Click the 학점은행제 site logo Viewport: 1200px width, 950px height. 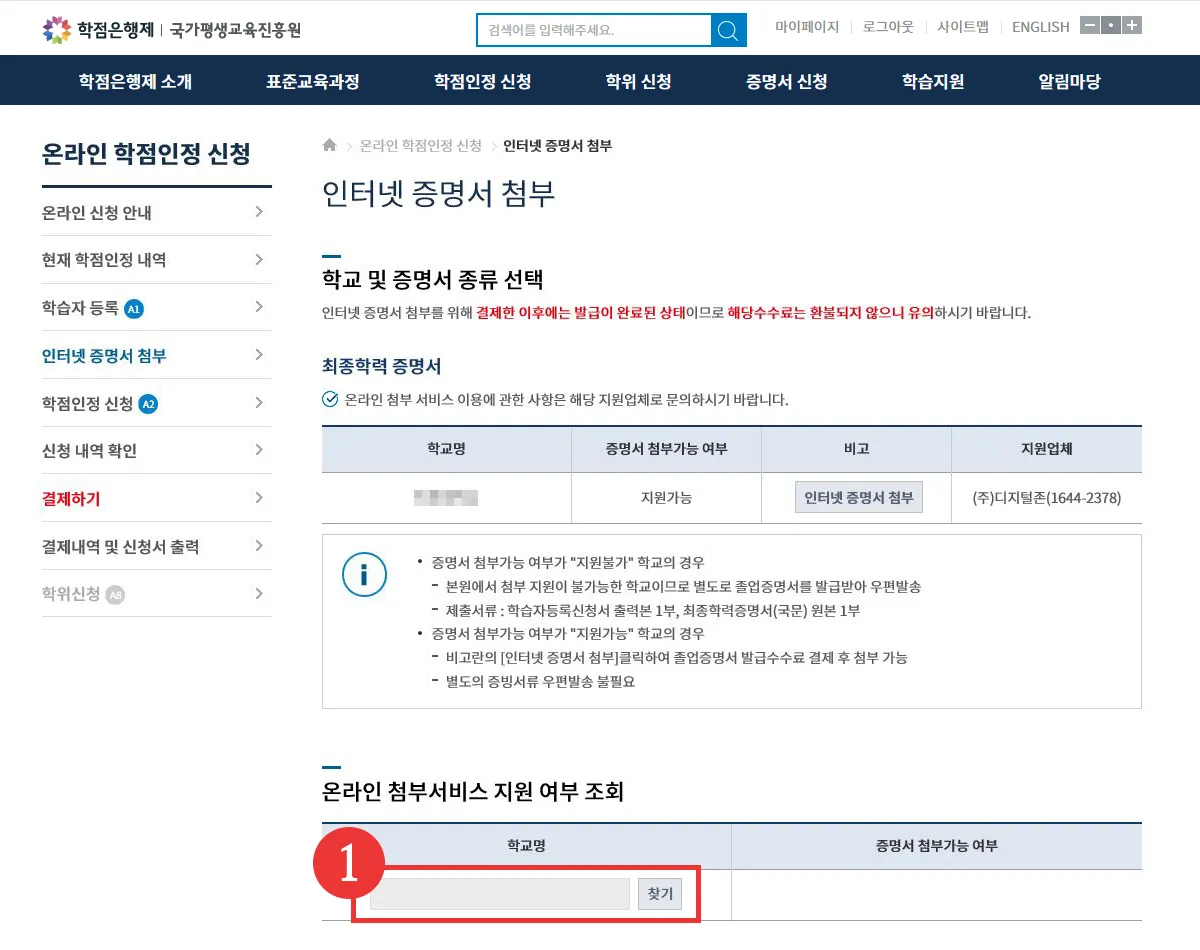click(110, 27)
